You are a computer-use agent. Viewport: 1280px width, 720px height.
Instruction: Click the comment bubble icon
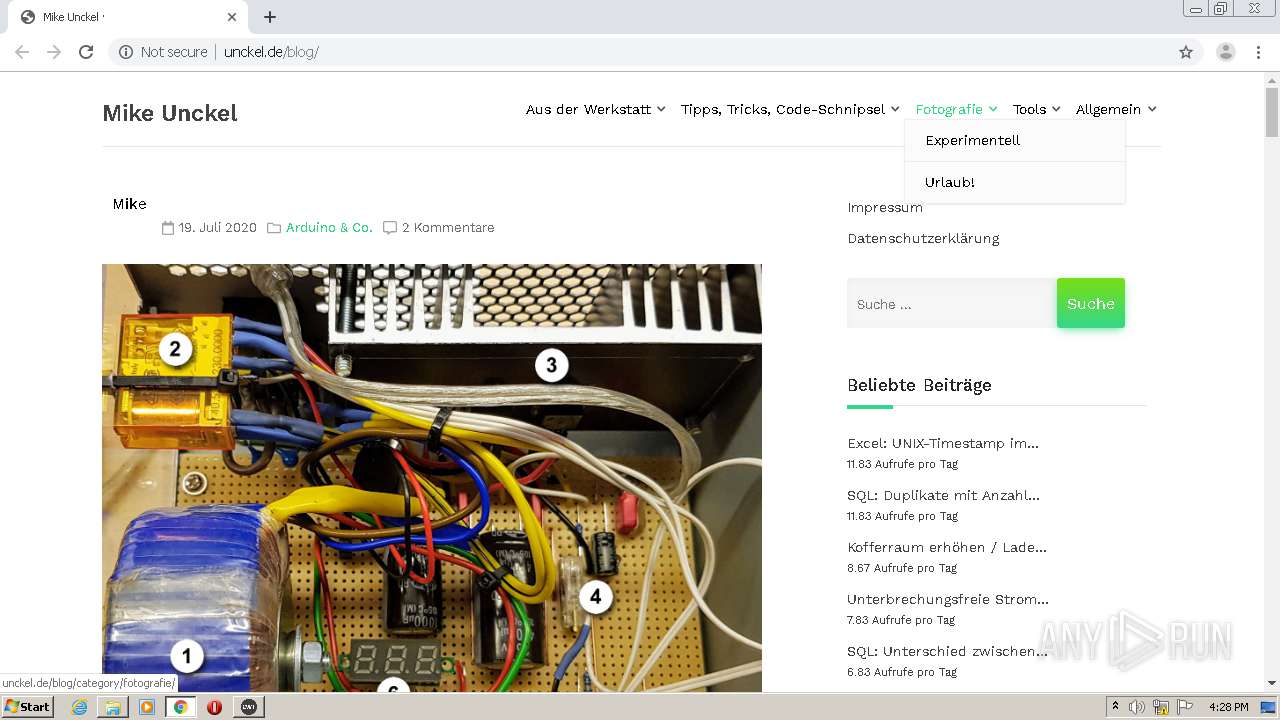pos(390,228)
